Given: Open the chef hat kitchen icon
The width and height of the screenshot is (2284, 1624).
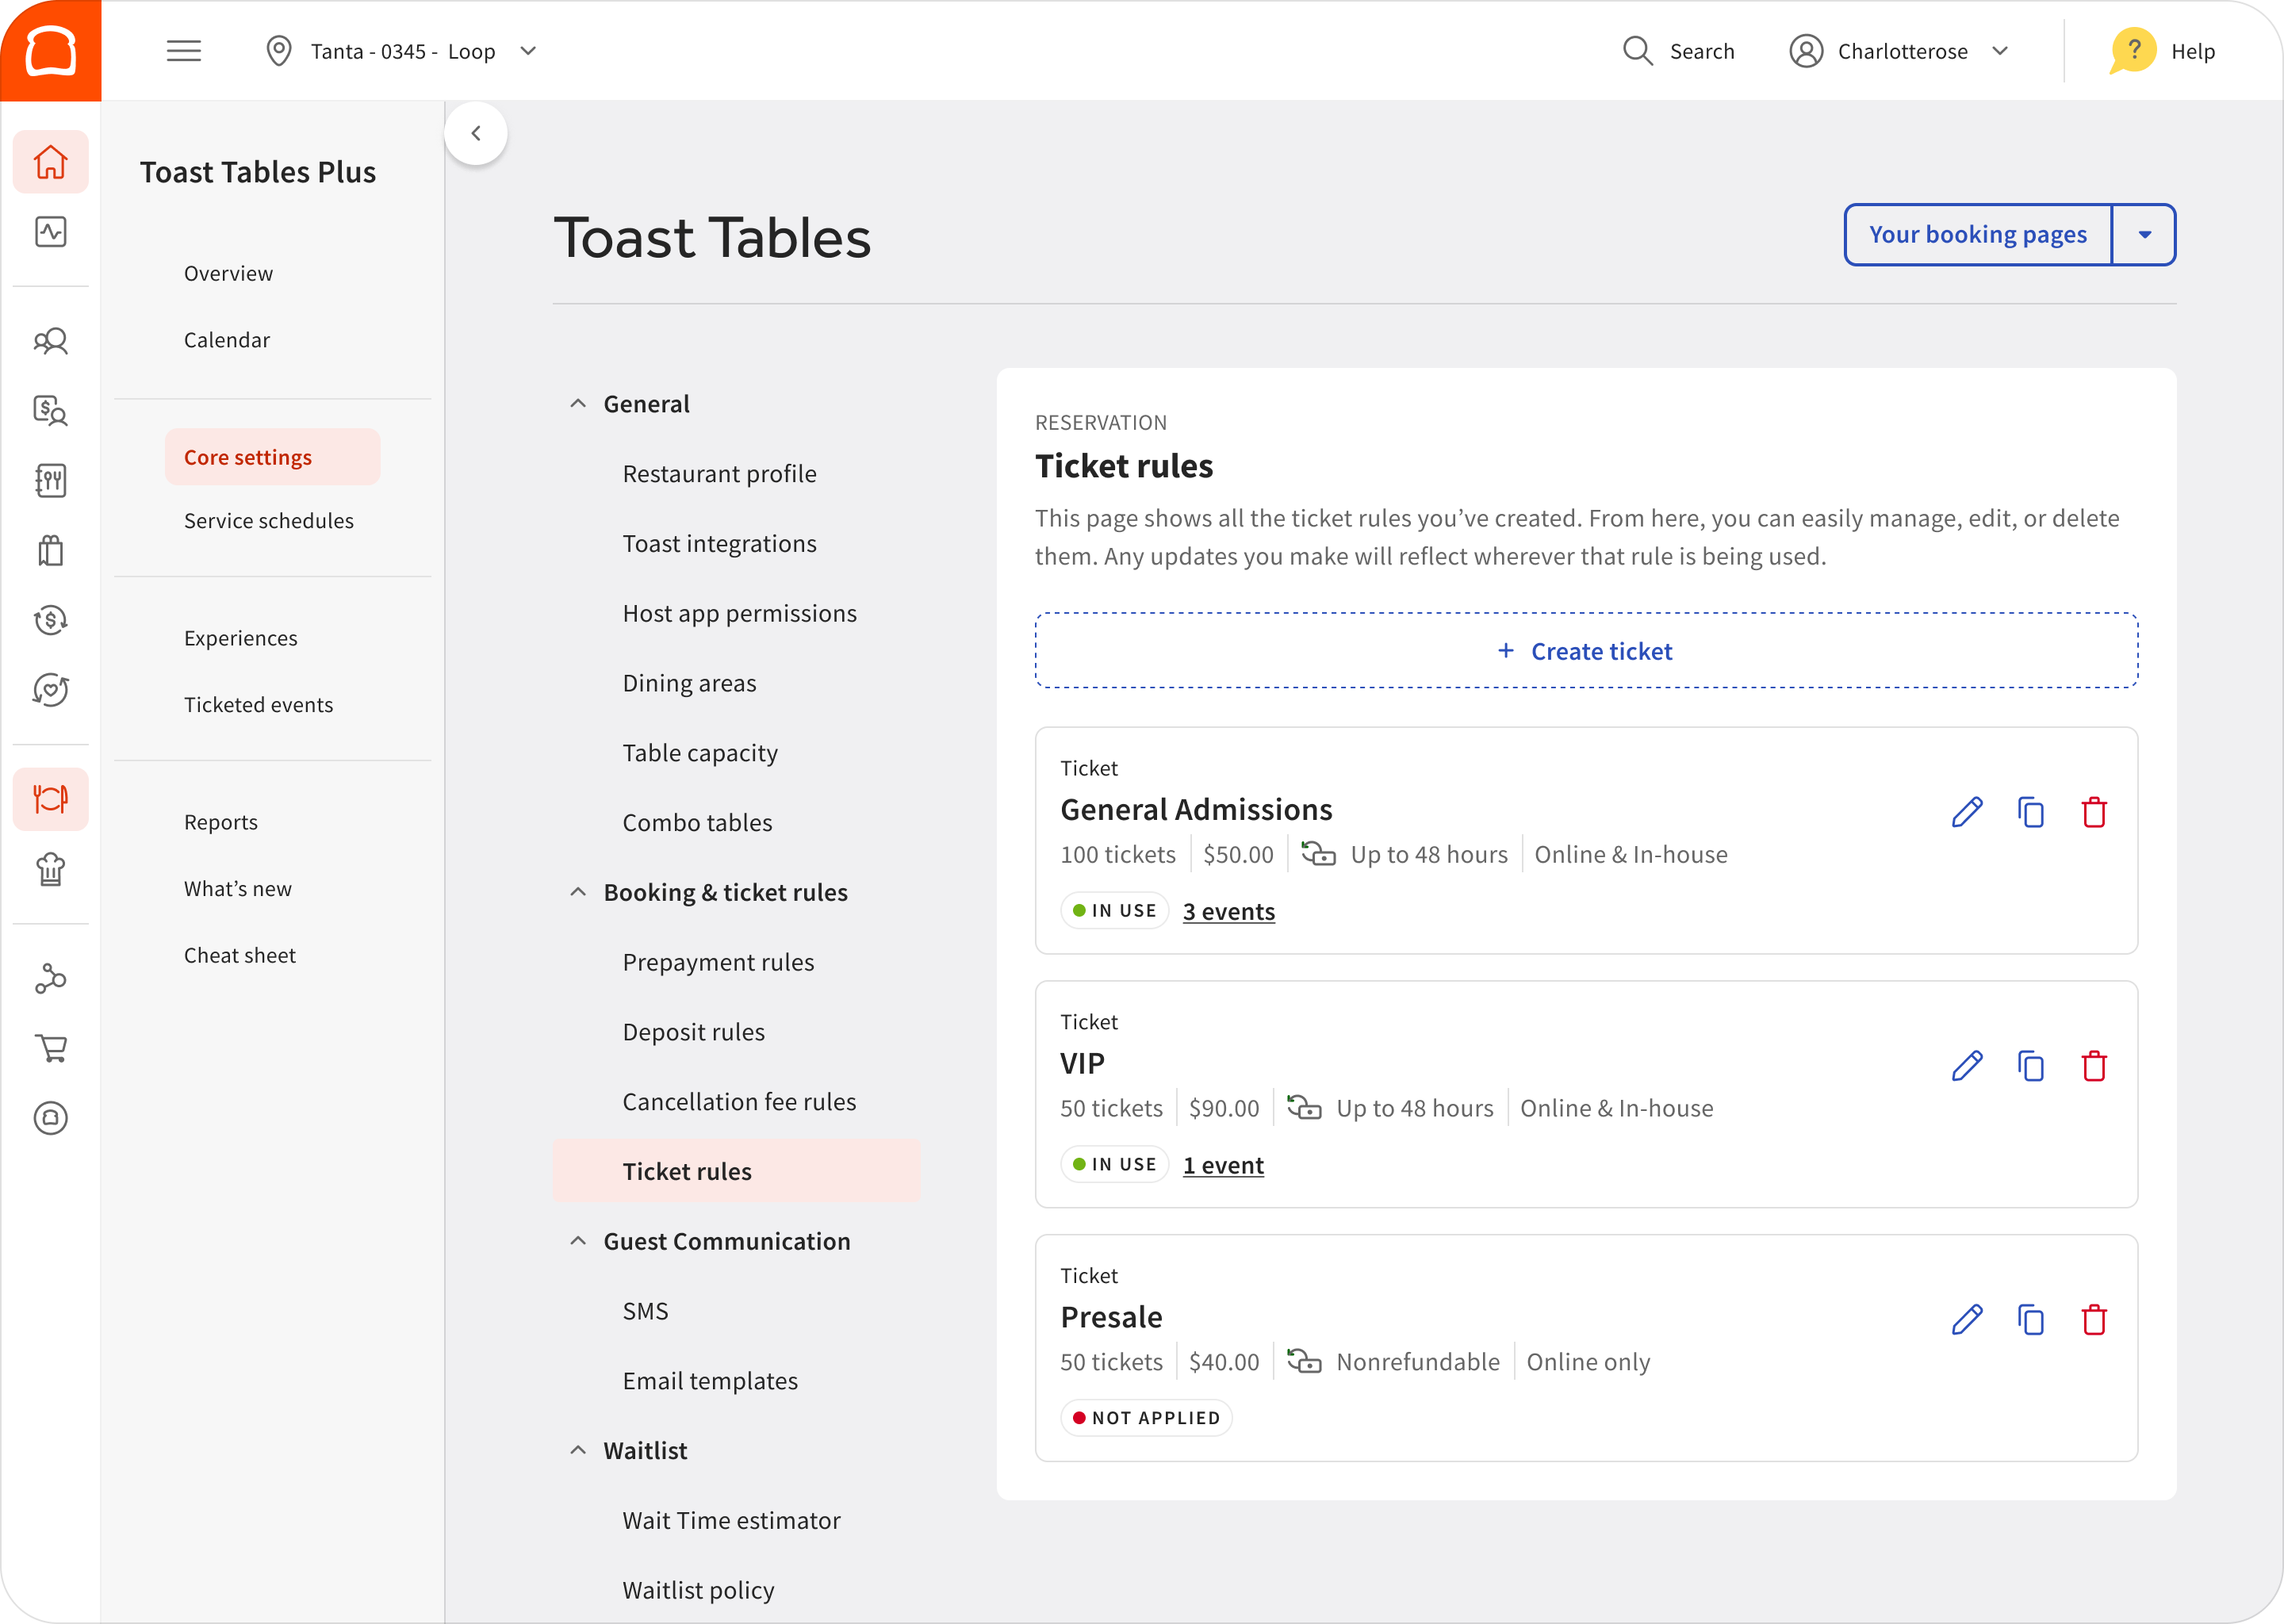Looking at the screenshot, I should [50, 869].
